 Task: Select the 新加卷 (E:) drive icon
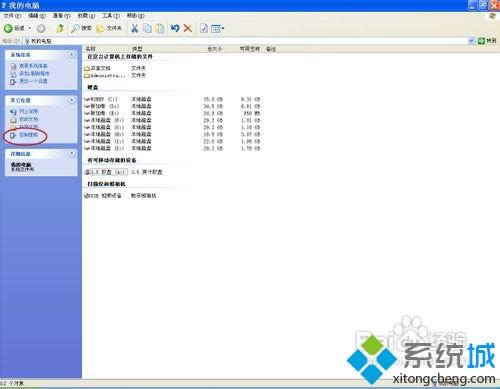point(87,113)
